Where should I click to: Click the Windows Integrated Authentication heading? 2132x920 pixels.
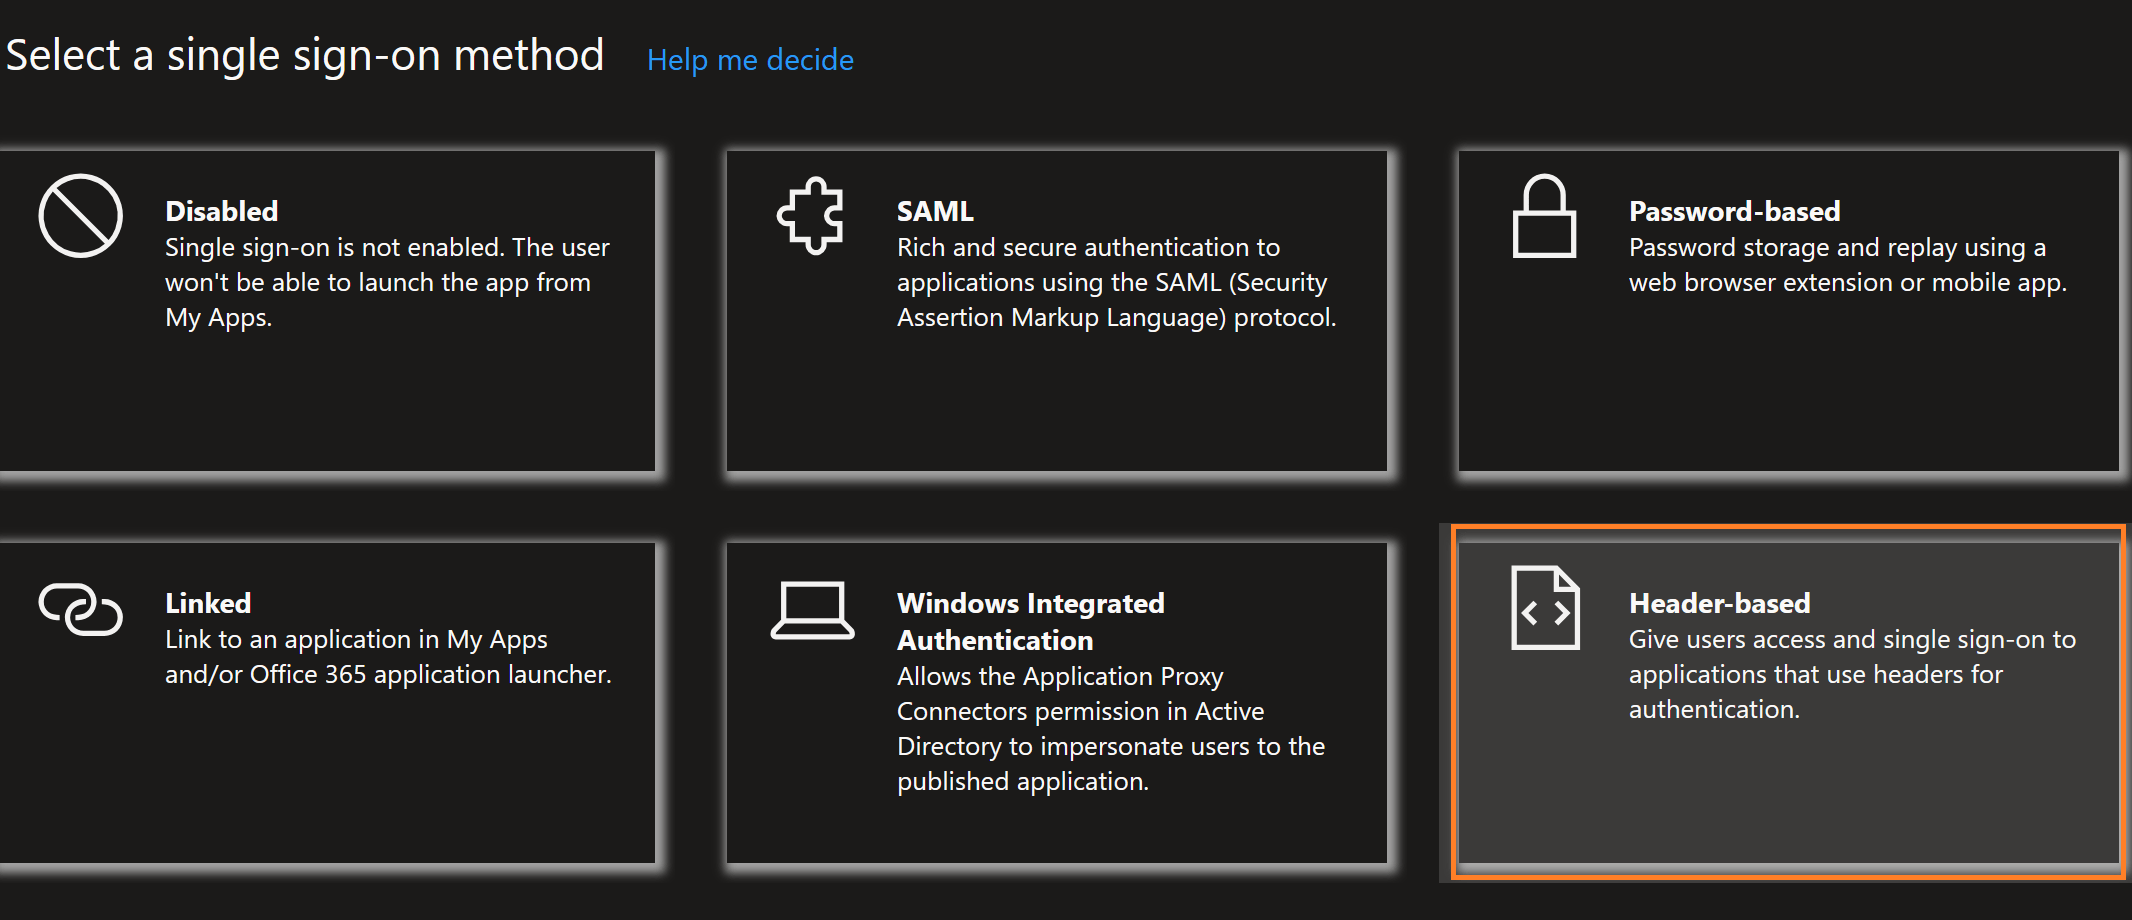coord(1031,621)
